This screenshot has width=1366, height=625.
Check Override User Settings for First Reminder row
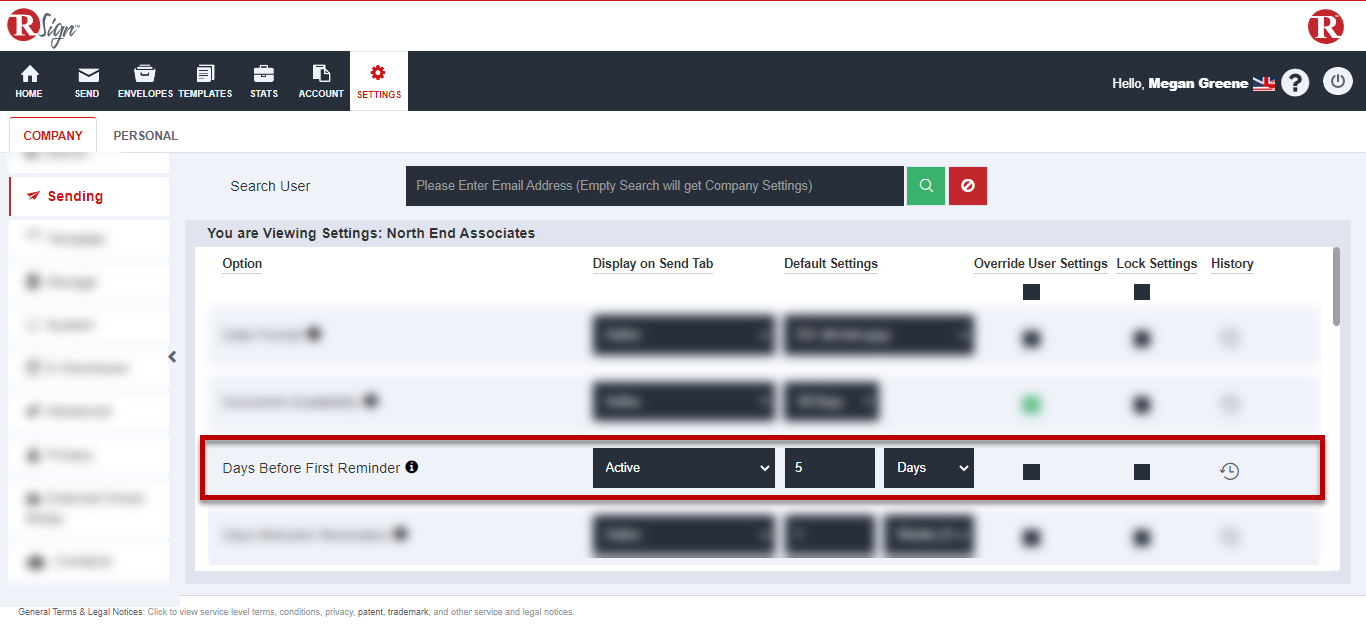point(1031,472)
